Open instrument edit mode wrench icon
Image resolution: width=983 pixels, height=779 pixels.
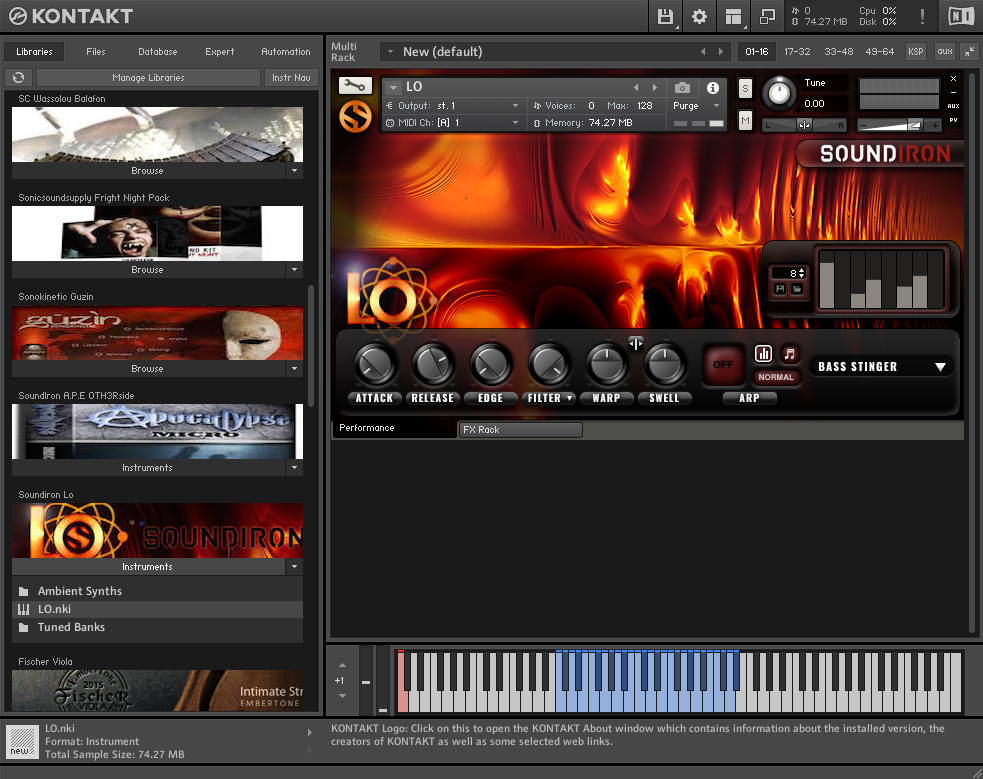point(355,85)
